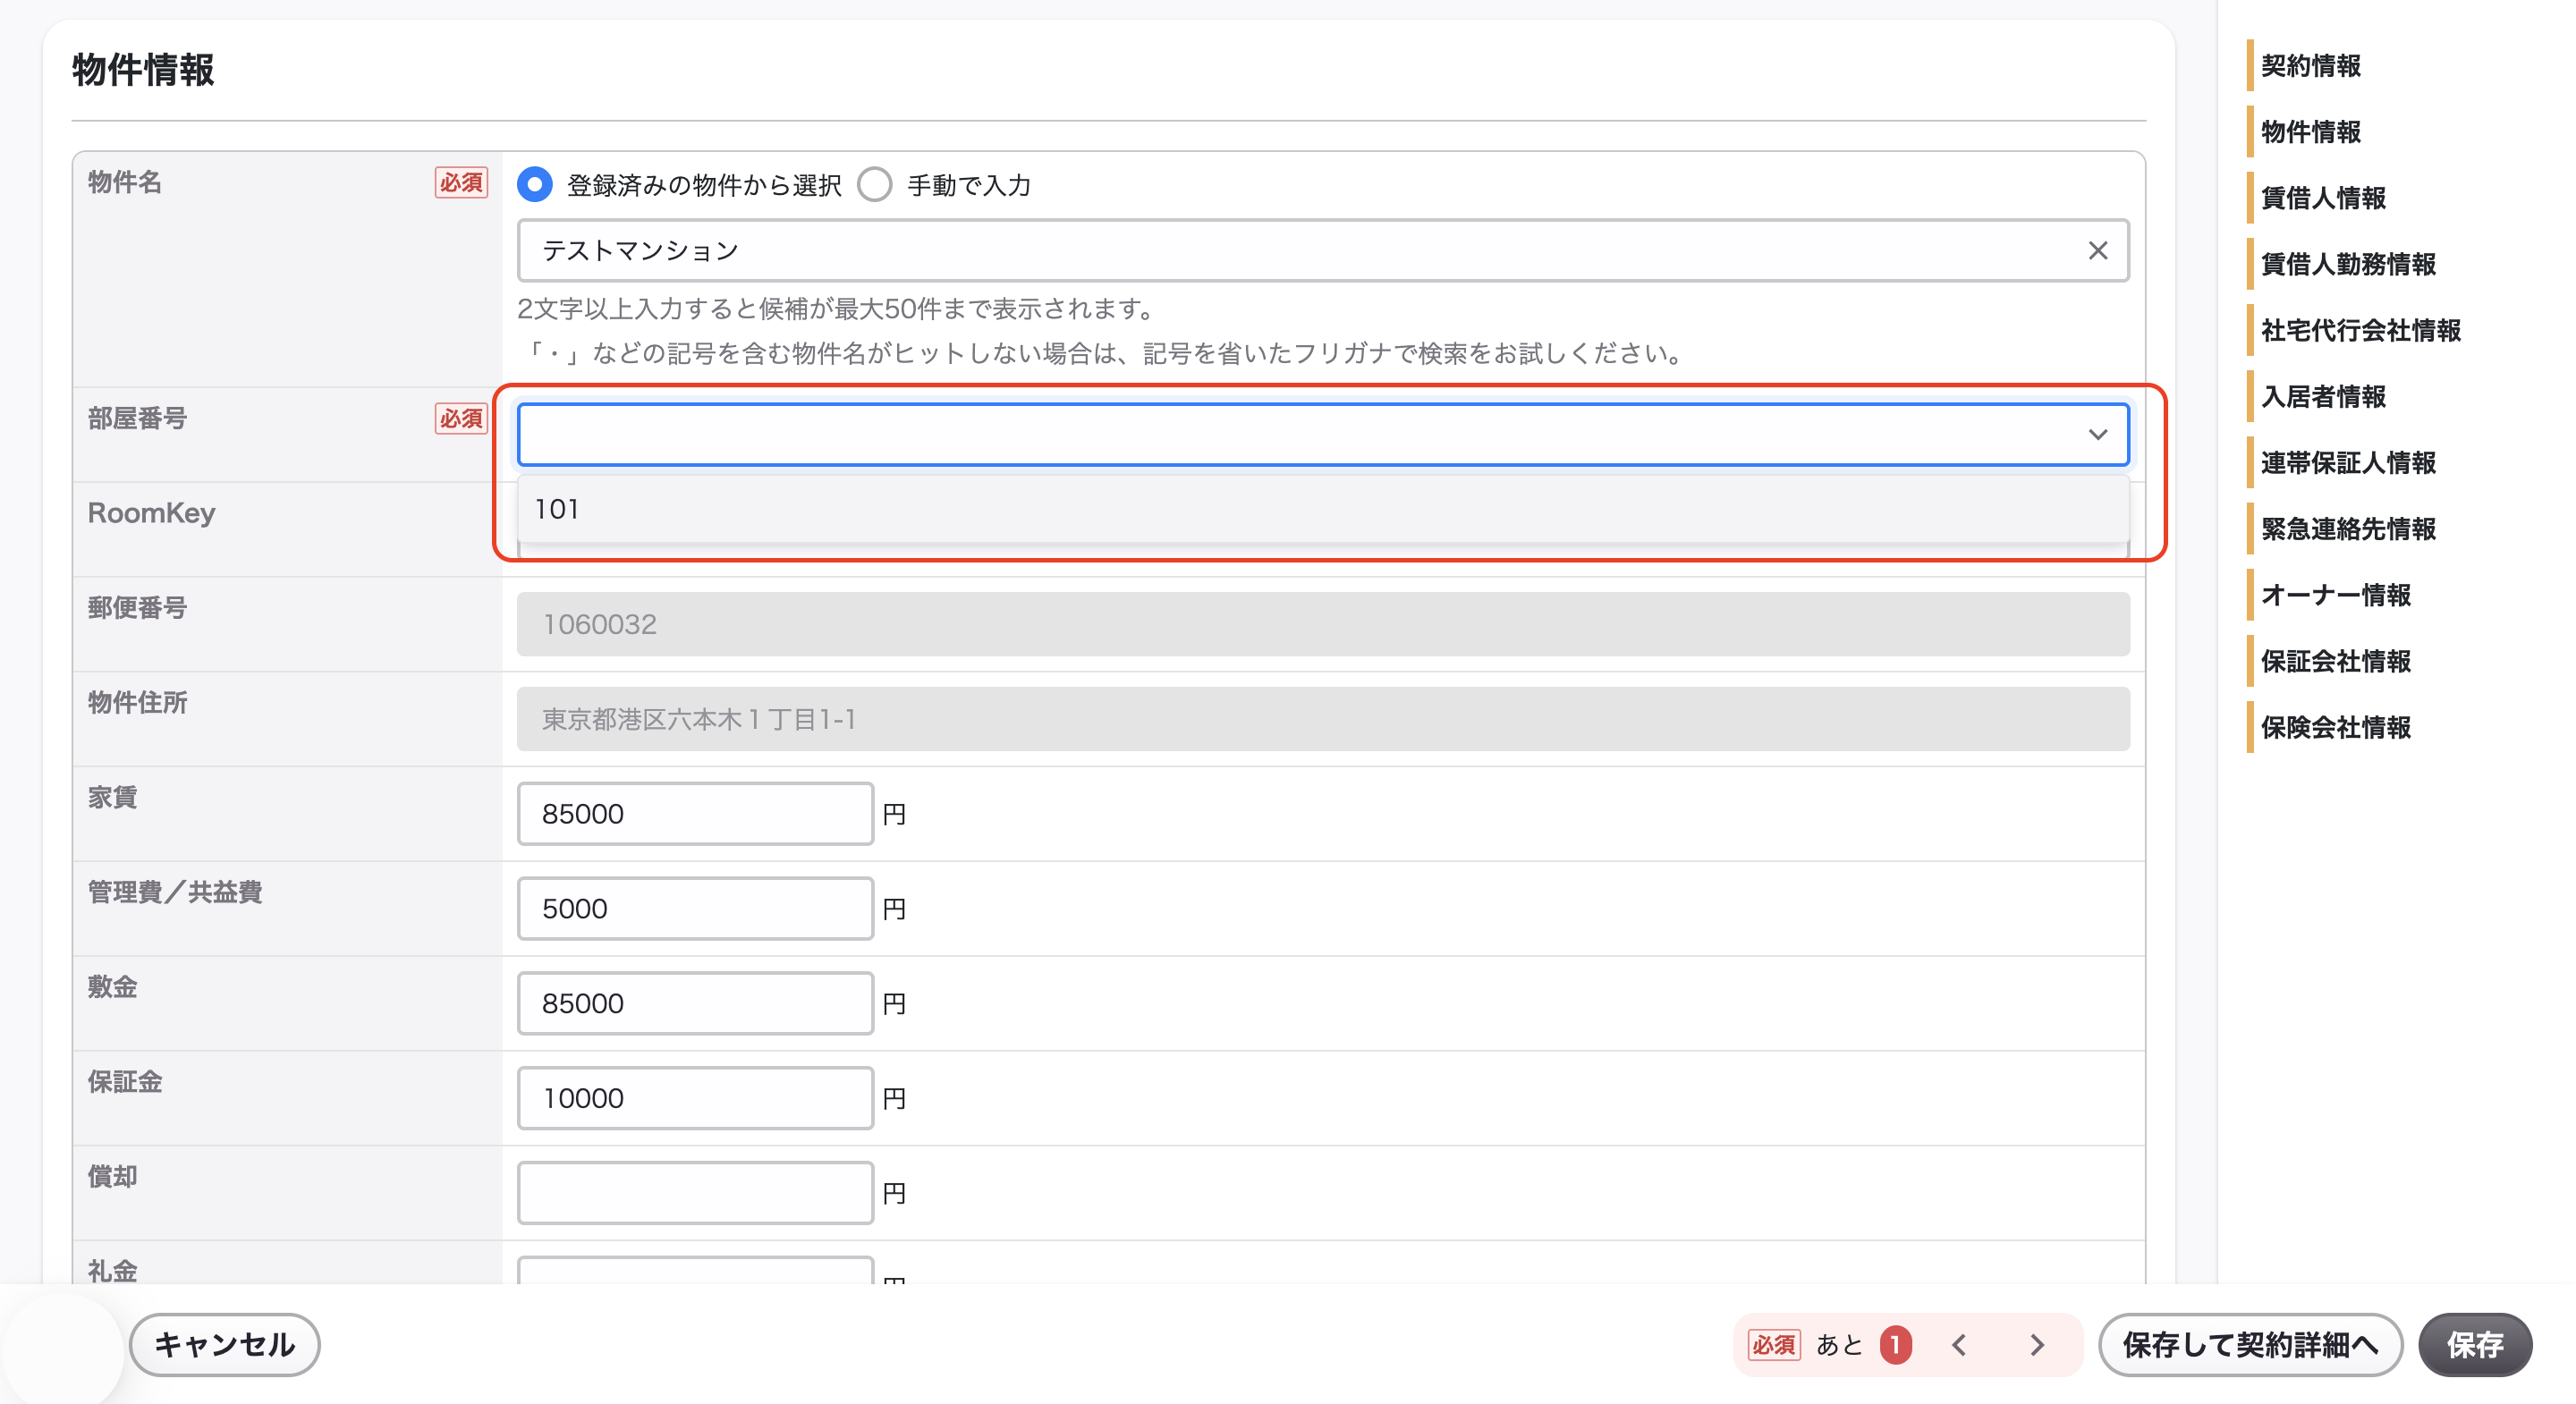Jump to 保険会社情報 section in sidebar
The width and height of the screenshot is (2576, 1404).
[2335, 727]
